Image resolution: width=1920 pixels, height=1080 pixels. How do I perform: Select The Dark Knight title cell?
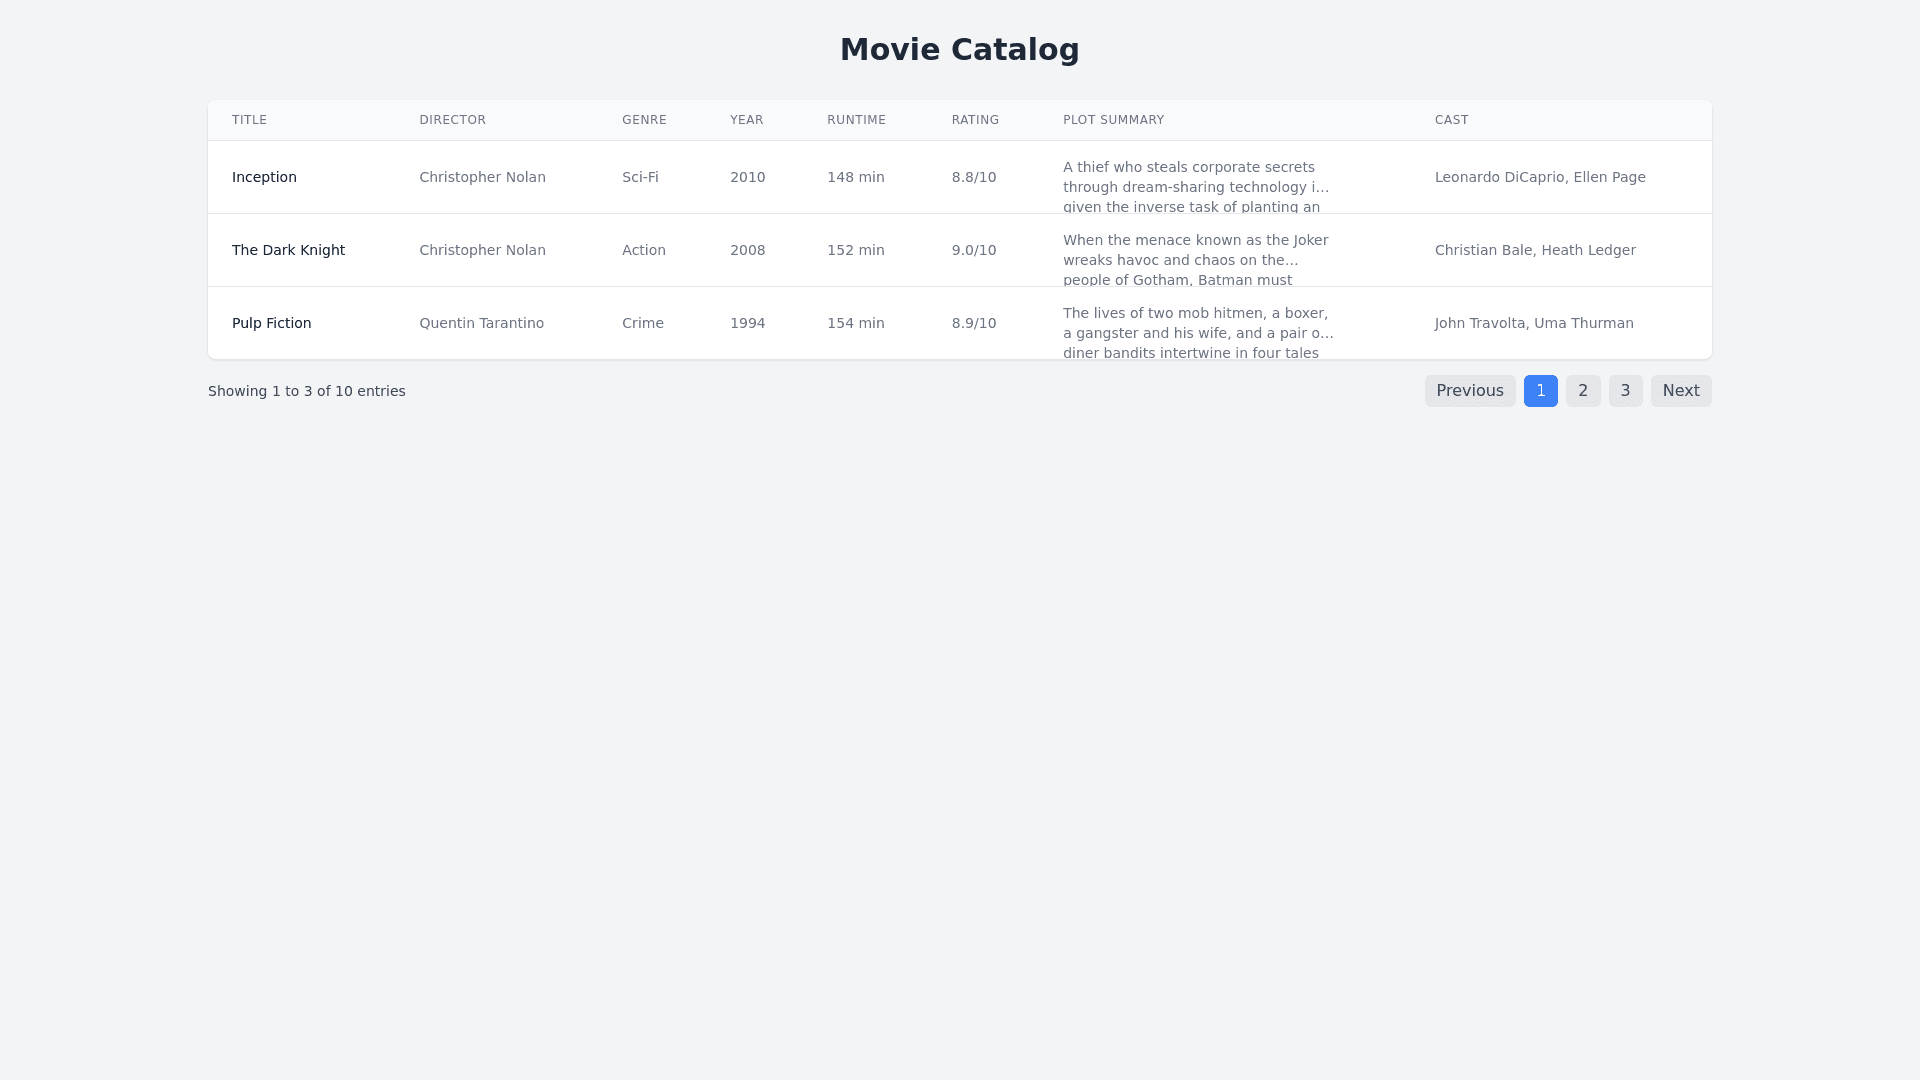click(288, 250)
